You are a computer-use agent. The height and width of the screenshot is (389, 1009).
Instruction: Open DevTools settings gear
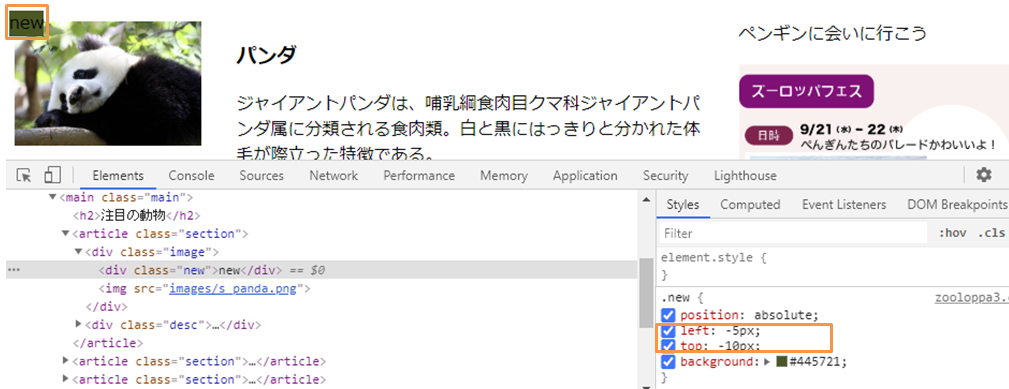(x=983, y=175)
